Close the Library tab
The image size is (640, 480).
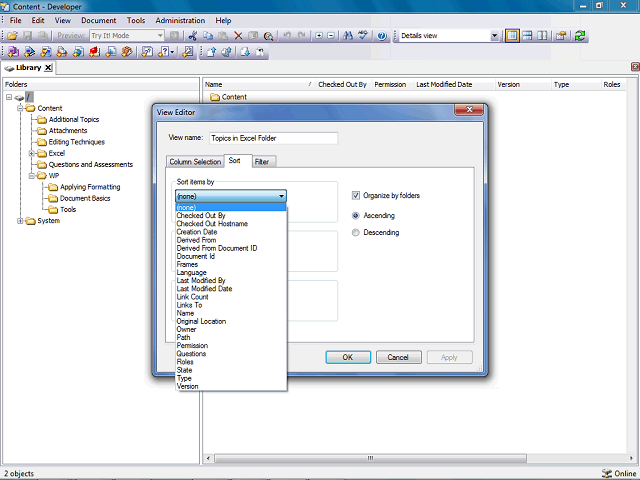coord(48,68)
